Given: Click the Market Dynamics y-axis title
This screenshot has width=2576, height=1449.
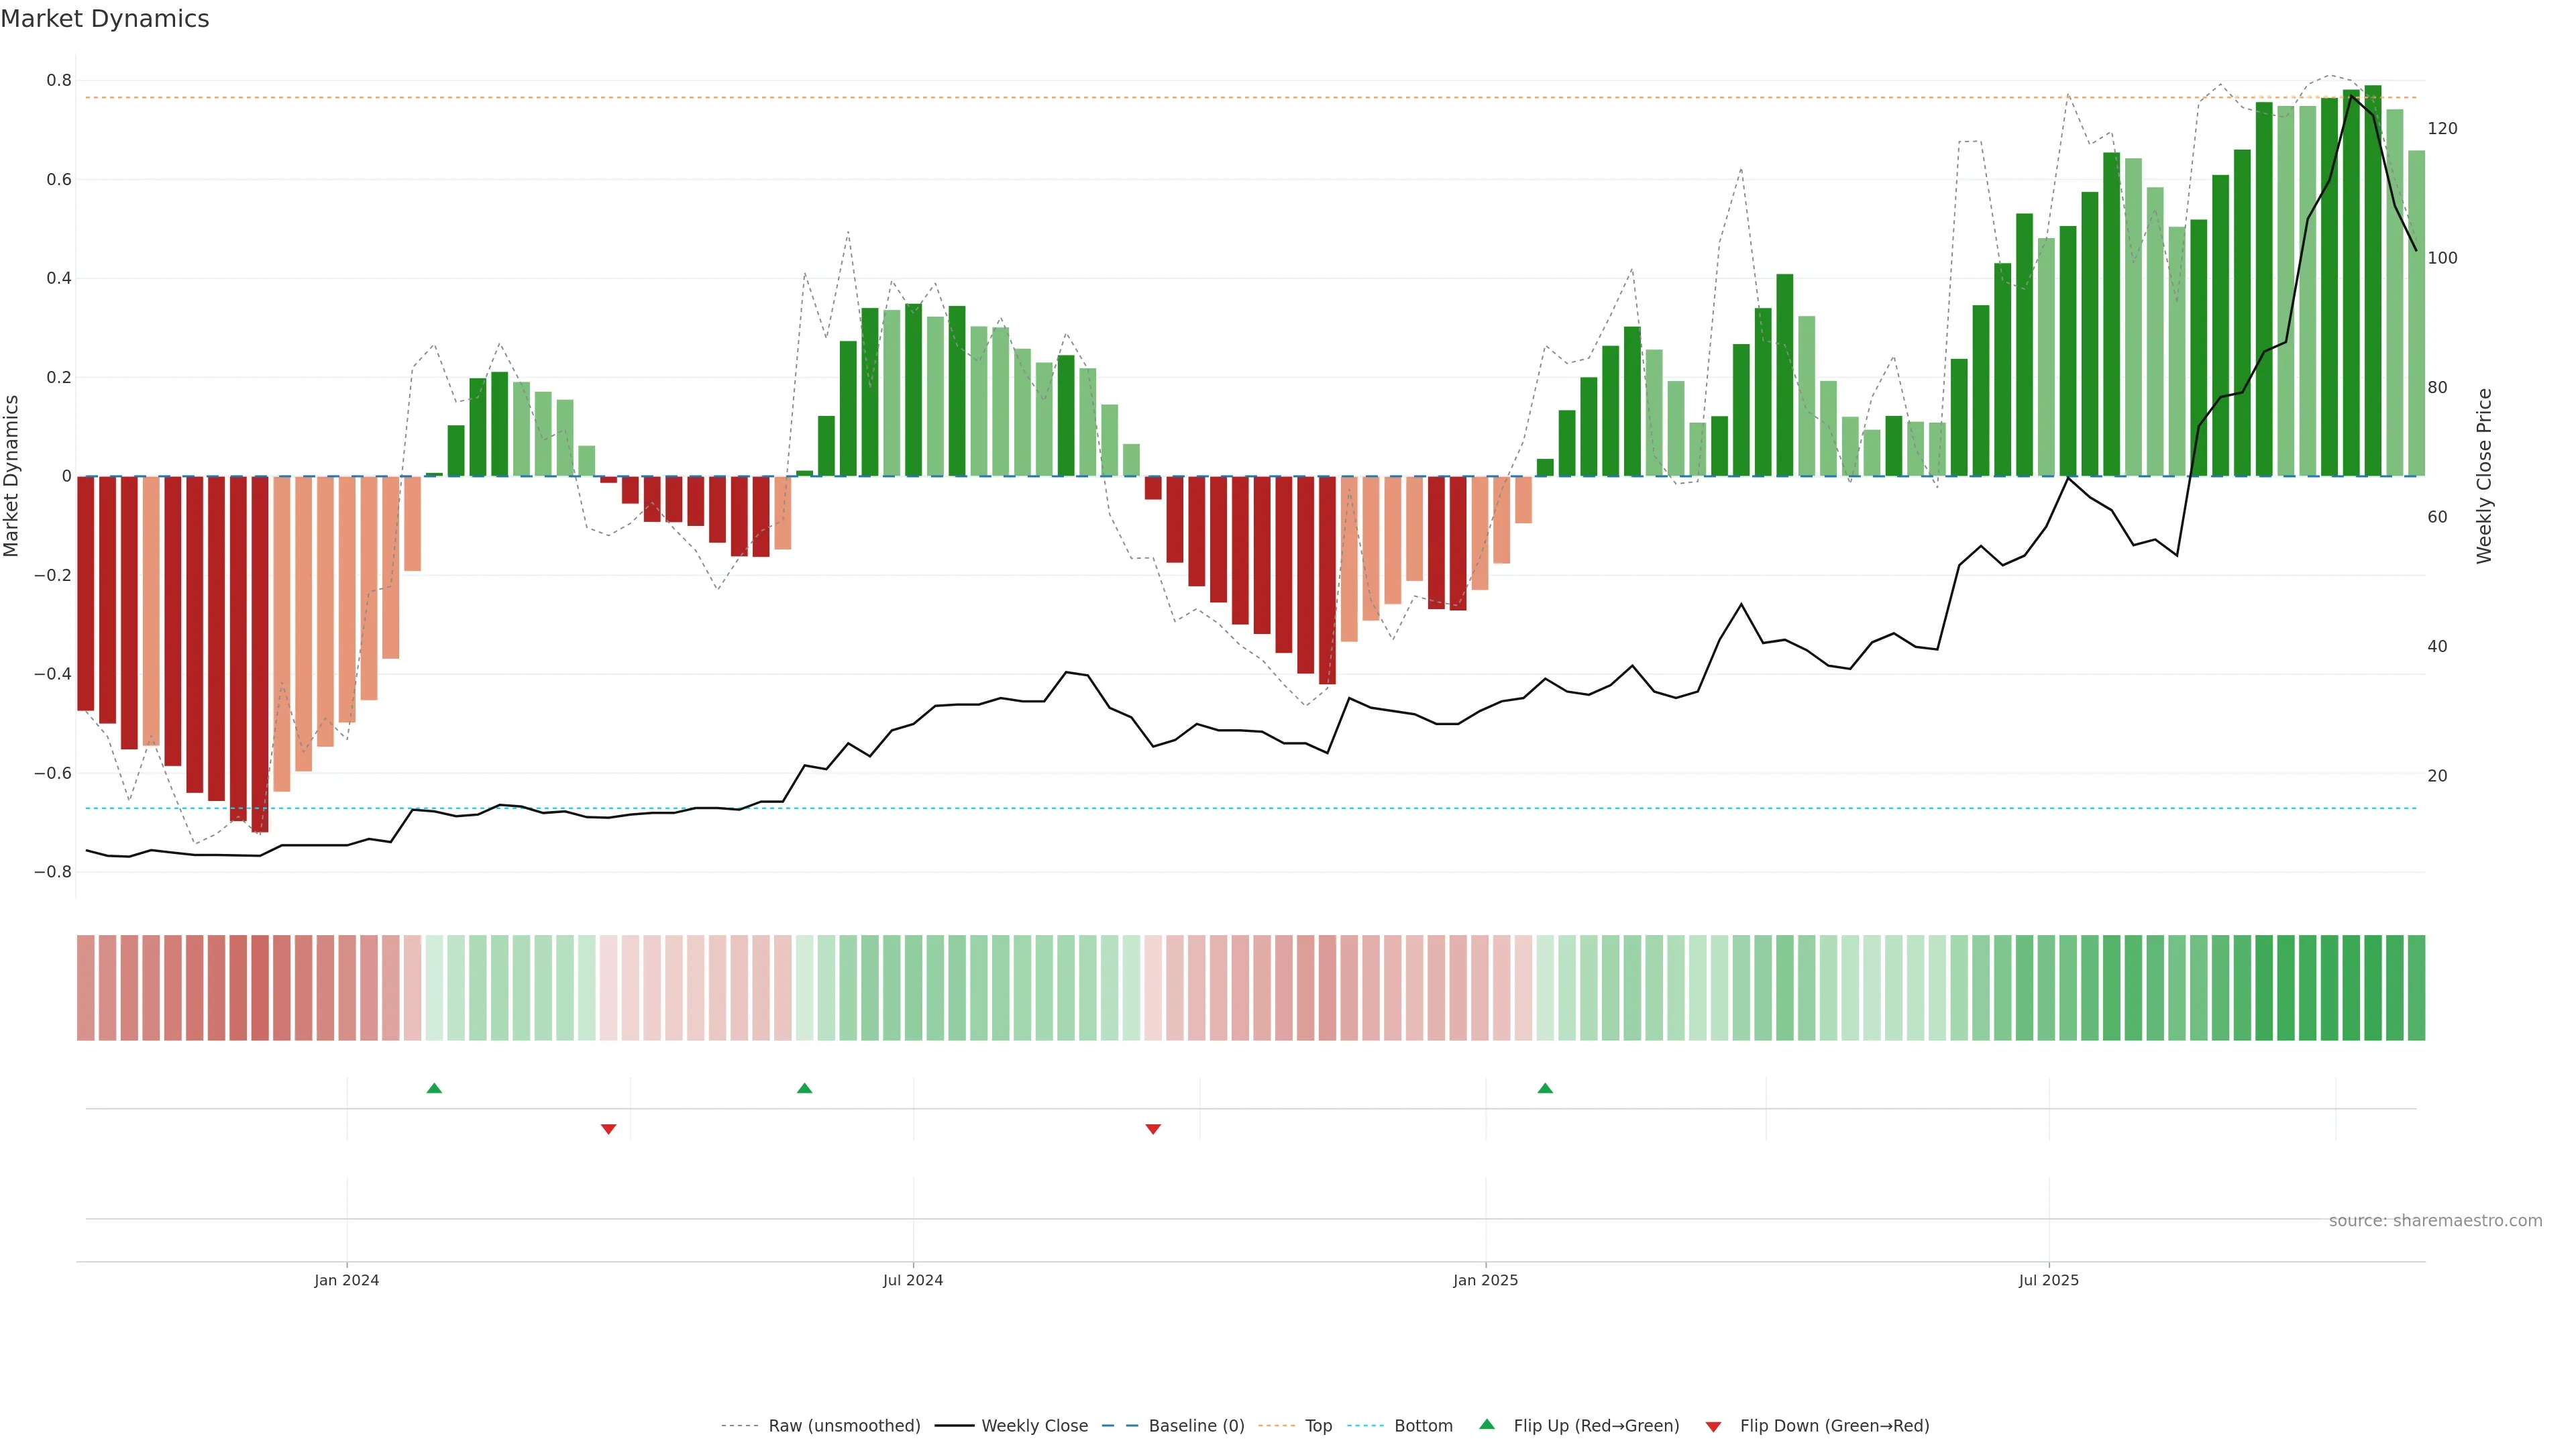Looking at the screenshot, I should (12, 476).
